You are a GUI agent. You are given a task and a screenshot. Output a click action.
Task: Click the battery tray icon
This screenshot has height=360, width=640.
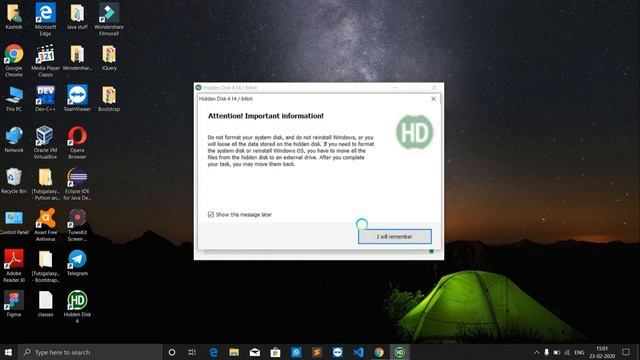(556, 352)
